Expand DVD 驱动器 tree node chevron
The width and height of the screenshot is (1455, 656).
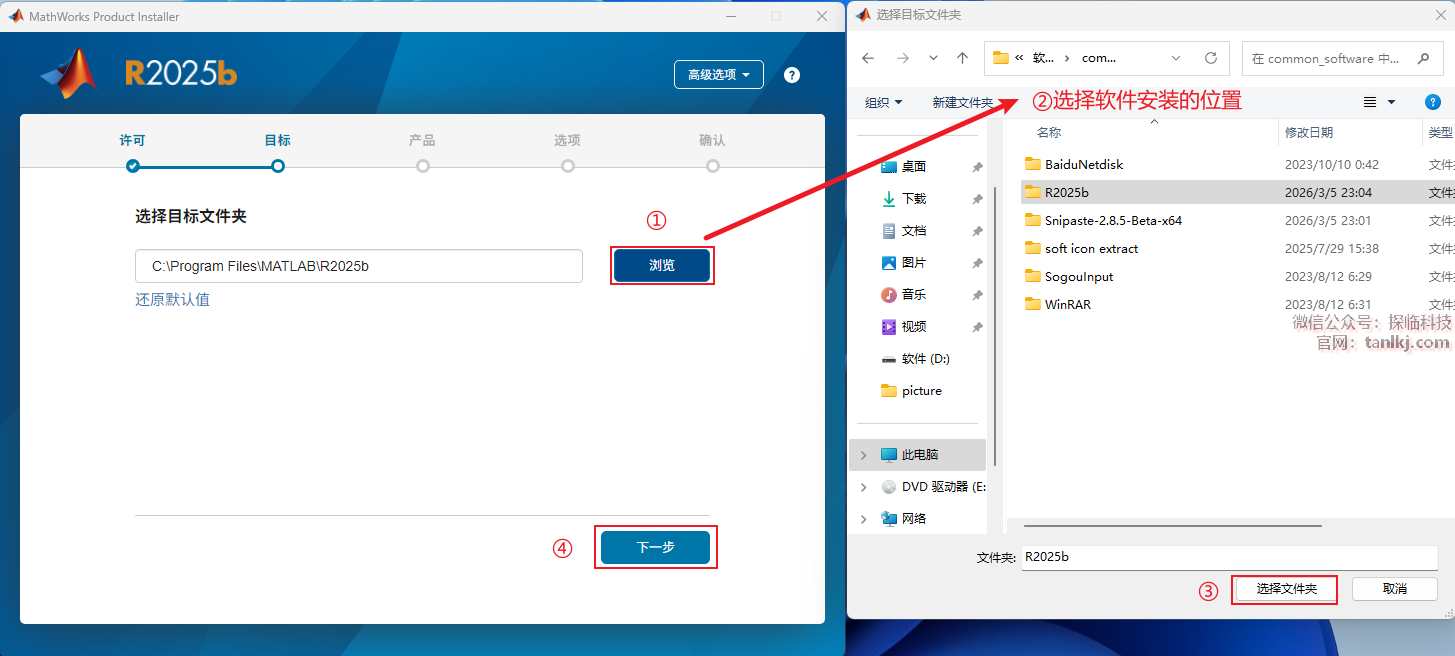864,487
